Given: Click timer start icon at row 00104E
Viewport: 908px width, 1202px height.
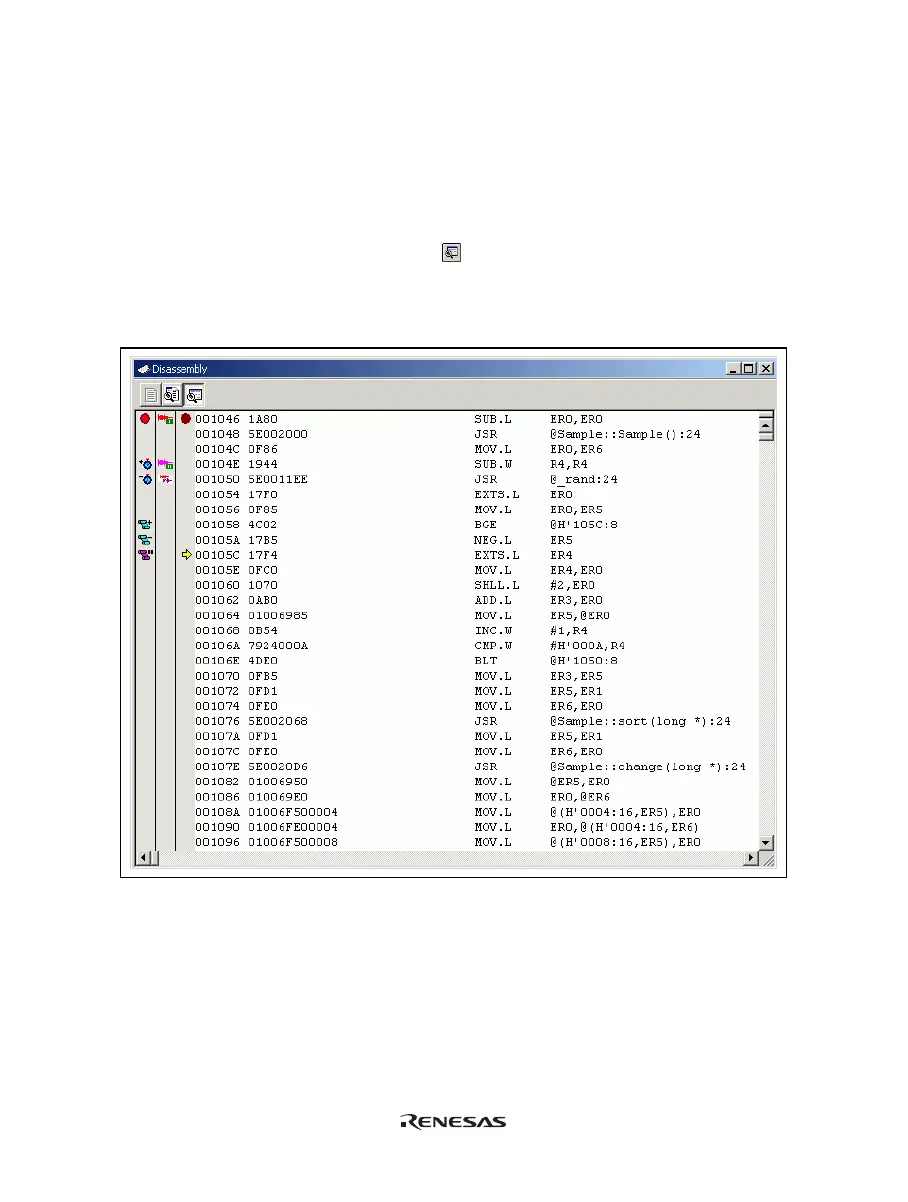Looking at the screenshot, I should click(145, 465).
